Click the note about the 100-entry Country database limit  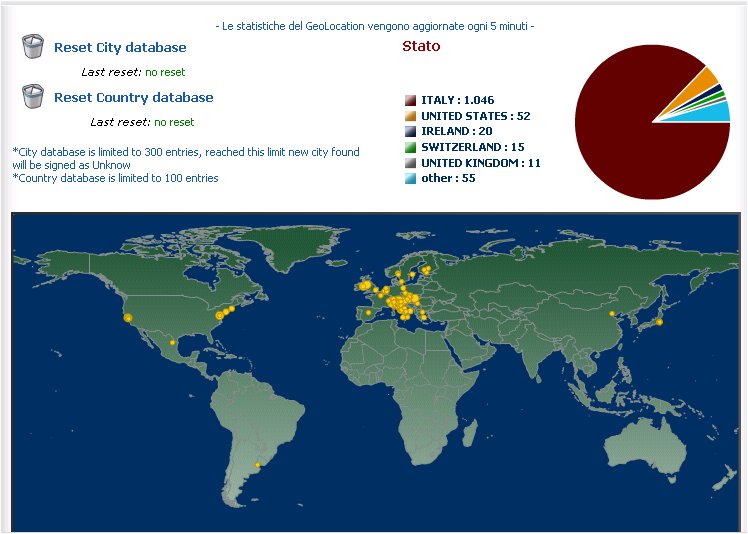(x=115, y=178)
